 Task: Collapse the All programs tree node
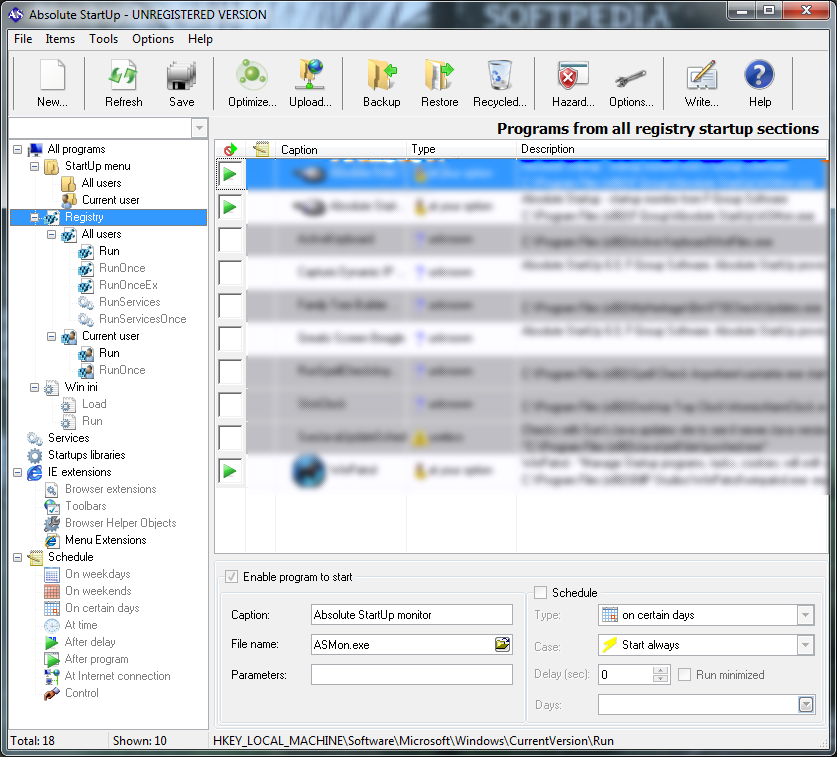tap(18, 149)
